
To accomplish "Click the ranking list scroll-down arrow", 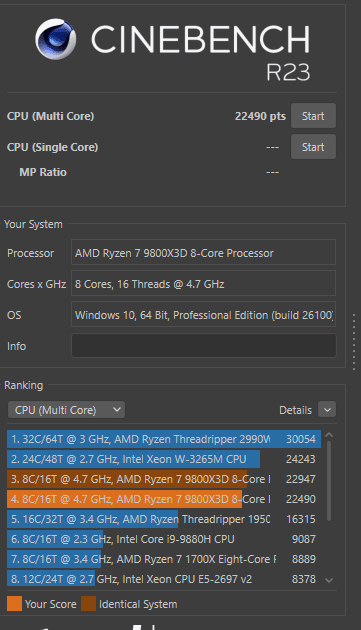I will tap(329, 580).
